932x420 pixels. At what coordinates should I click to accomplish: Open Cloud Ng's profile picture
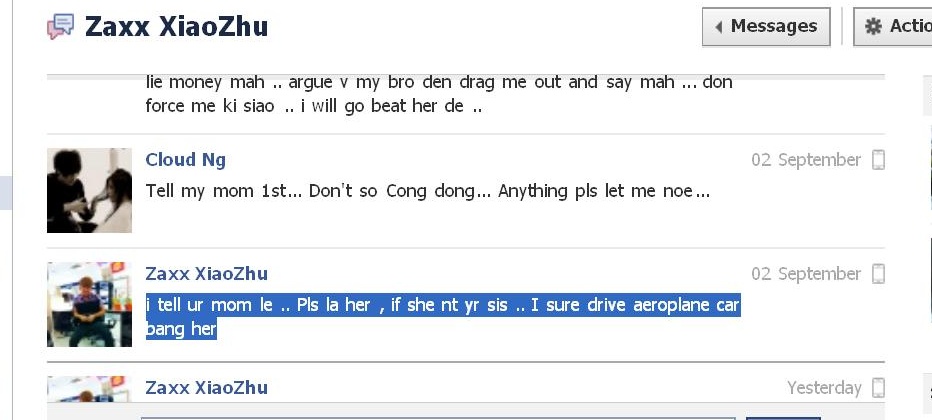tap(89, 190)
